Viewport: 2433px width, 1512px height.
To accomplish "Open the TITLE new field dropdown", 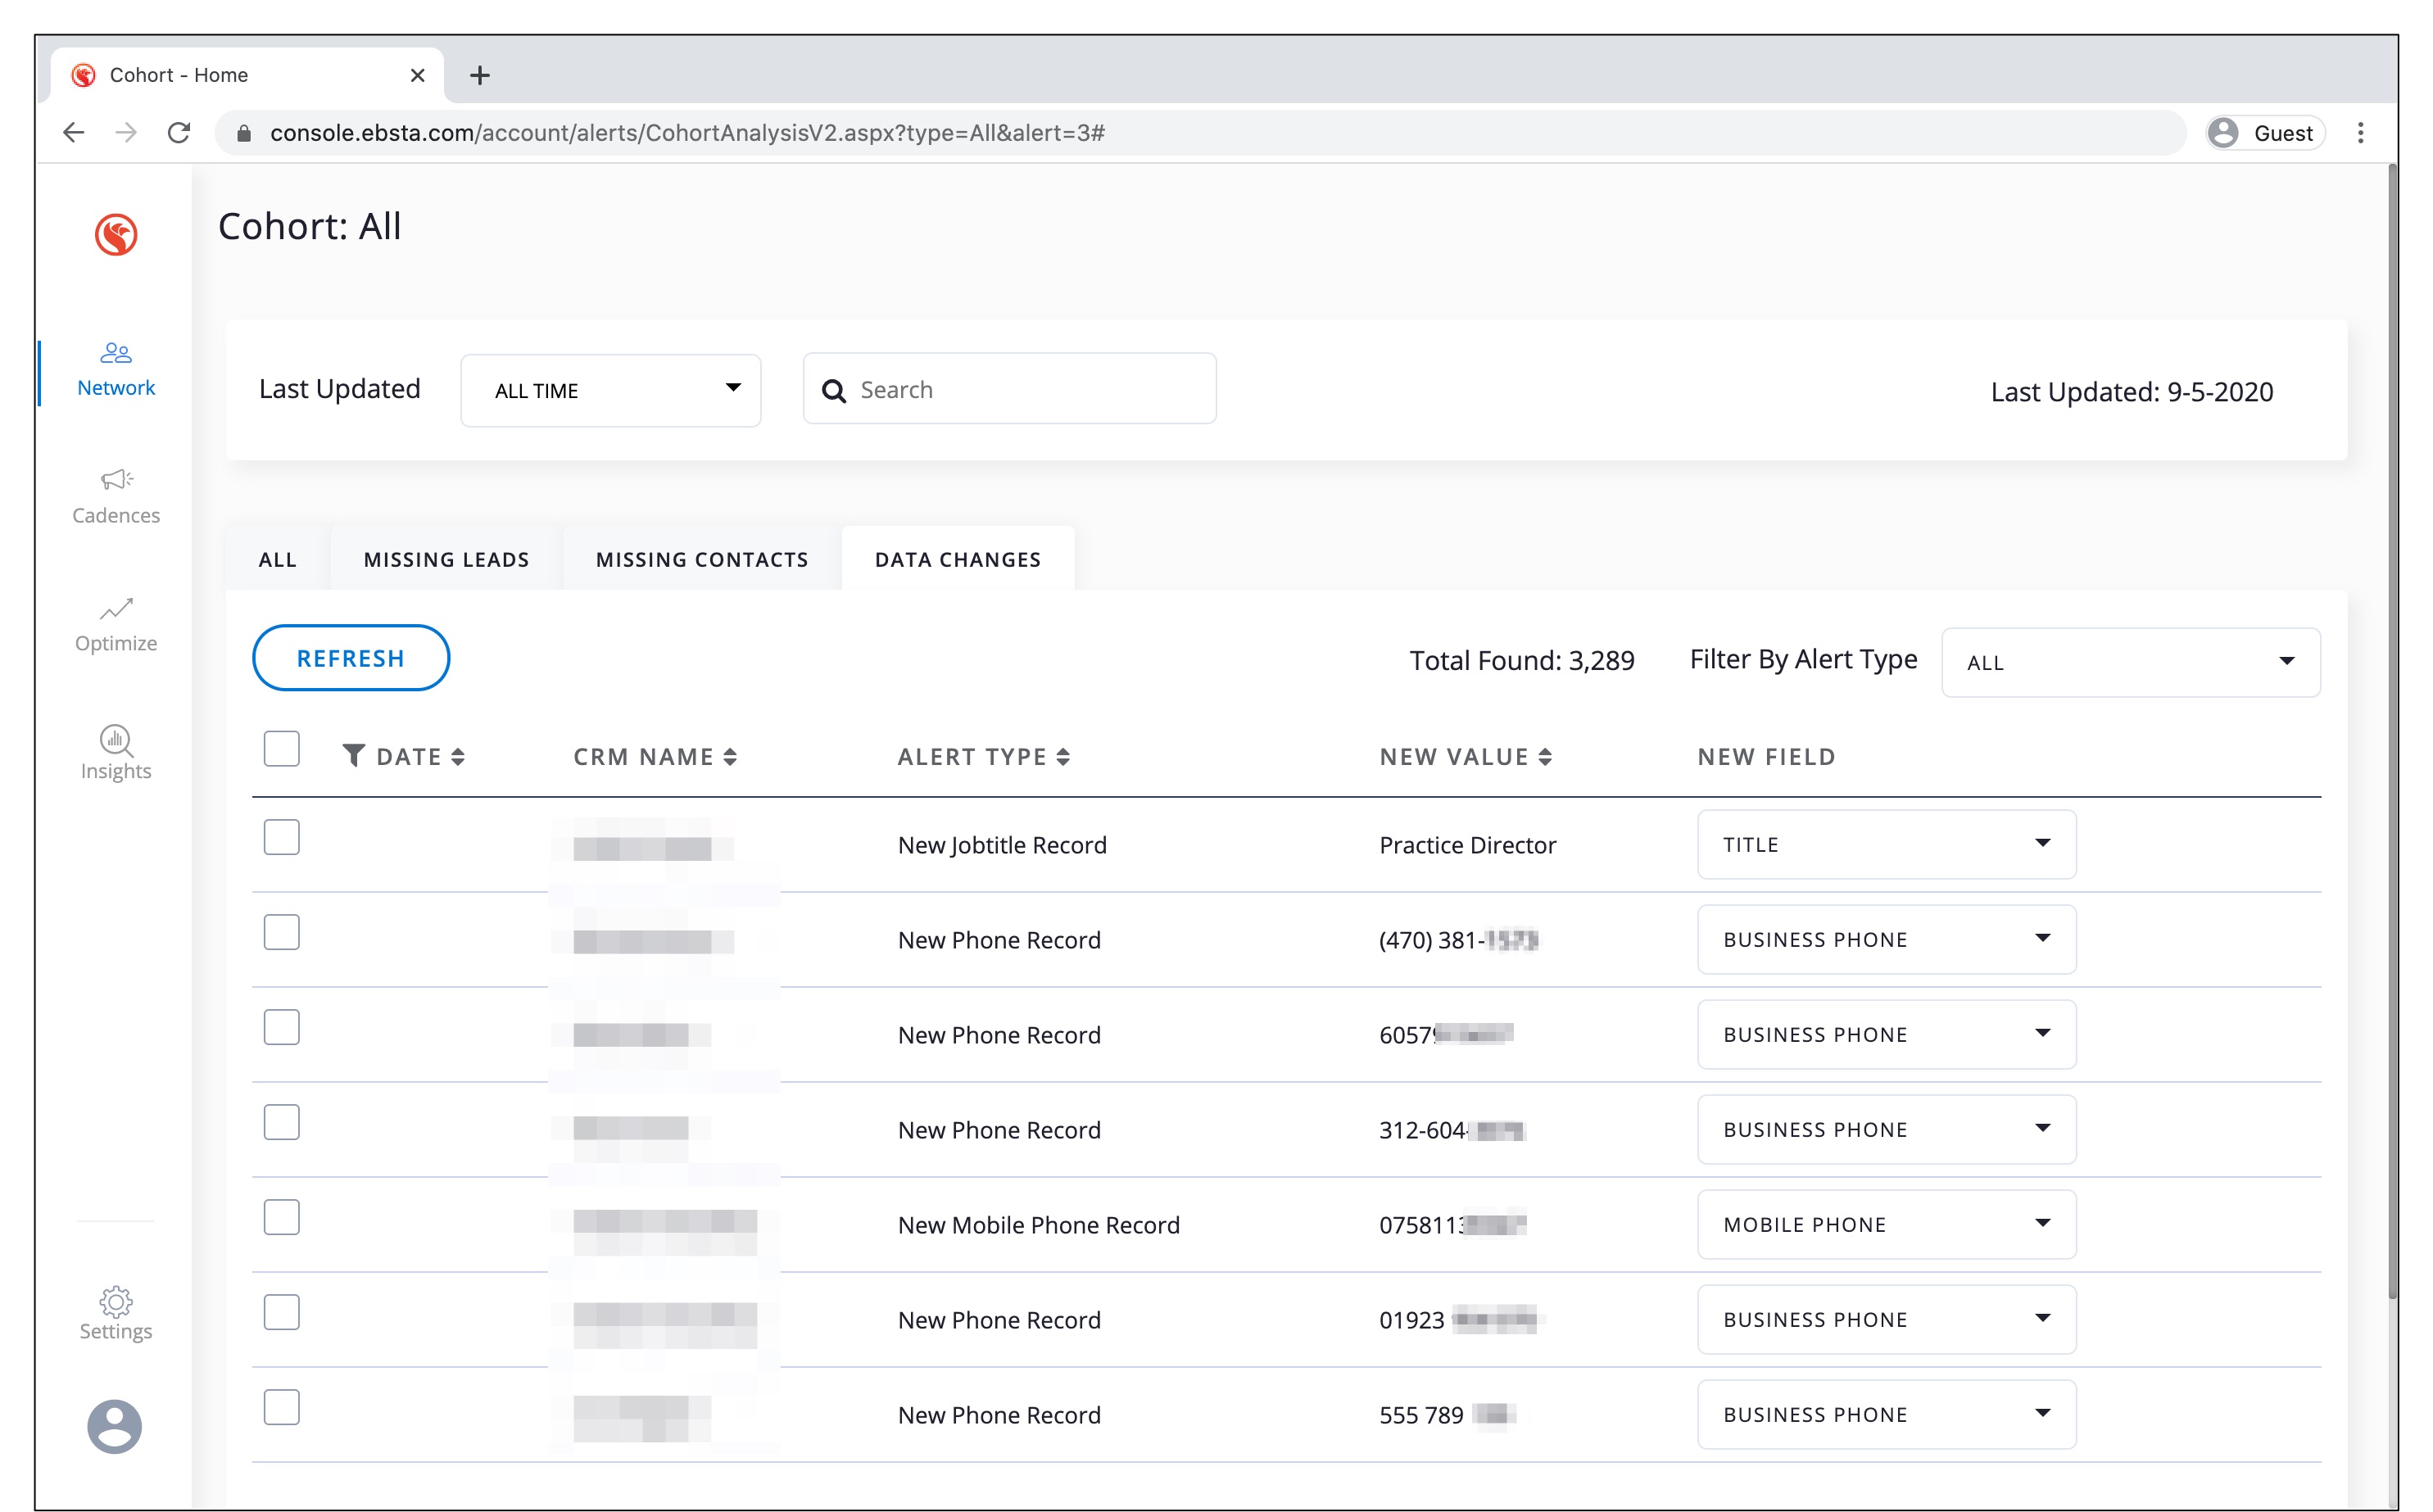I will tap(1885, 845).
